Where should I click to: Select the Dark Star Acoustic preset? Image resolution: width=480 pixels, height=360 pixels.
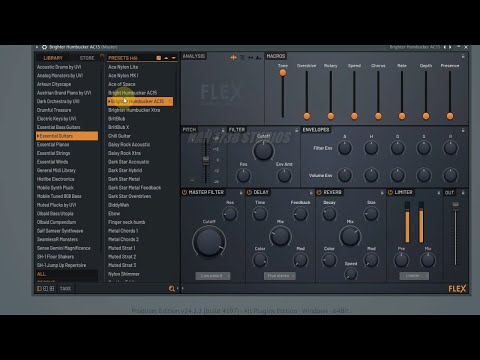point(129,162)
